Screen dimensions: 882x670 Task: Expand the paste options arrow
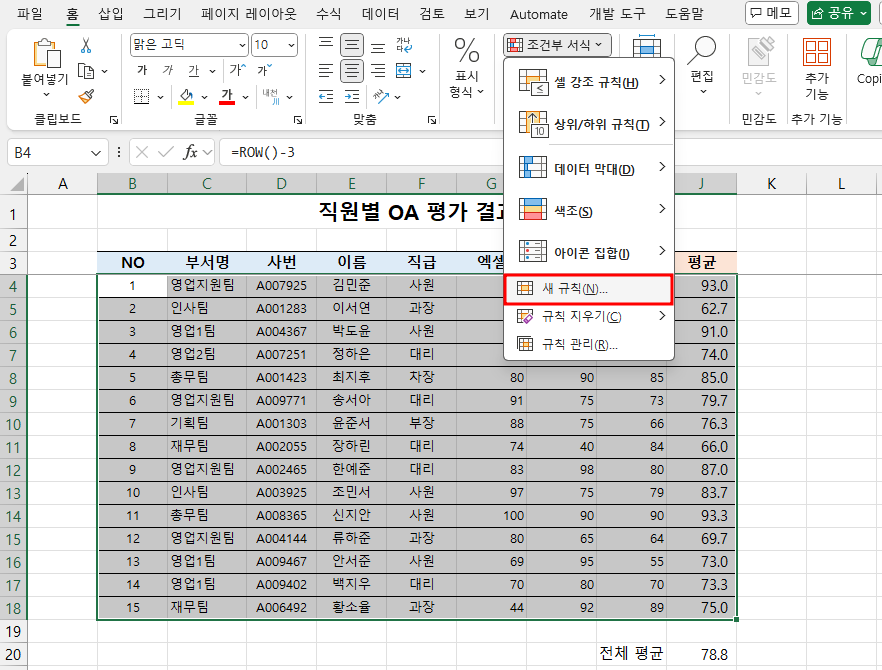[x=46, y=94]
